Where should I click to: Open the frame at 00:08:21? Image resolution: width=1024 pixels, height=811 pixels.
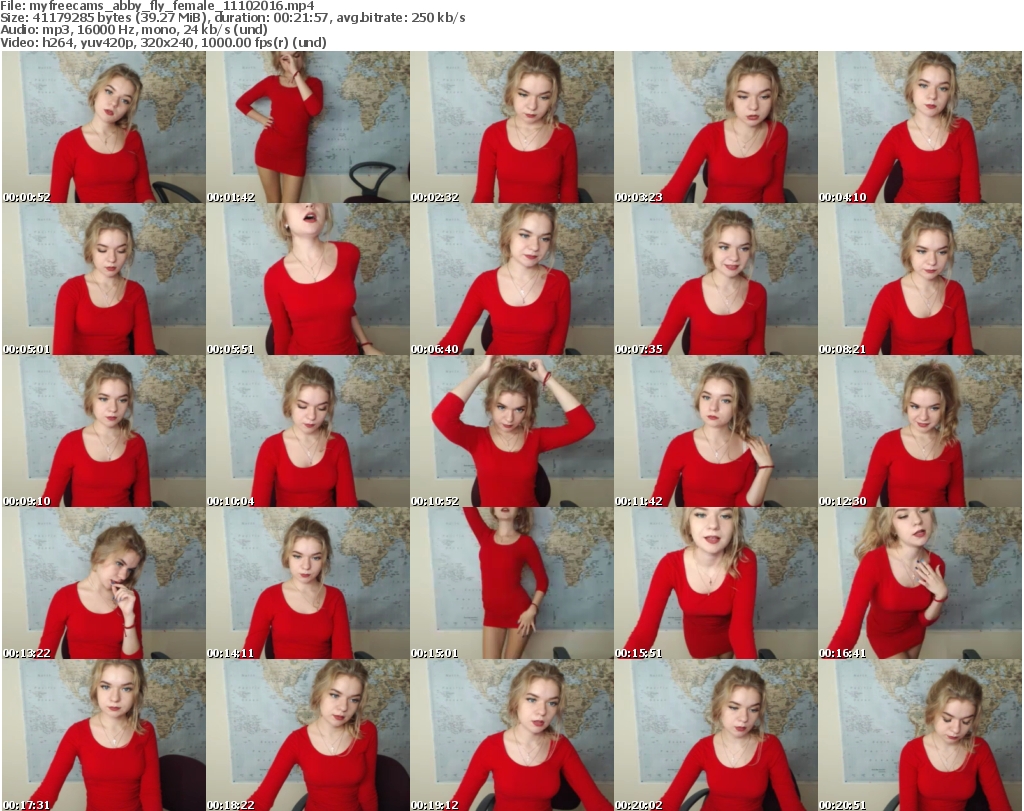[x=920, y=279]
